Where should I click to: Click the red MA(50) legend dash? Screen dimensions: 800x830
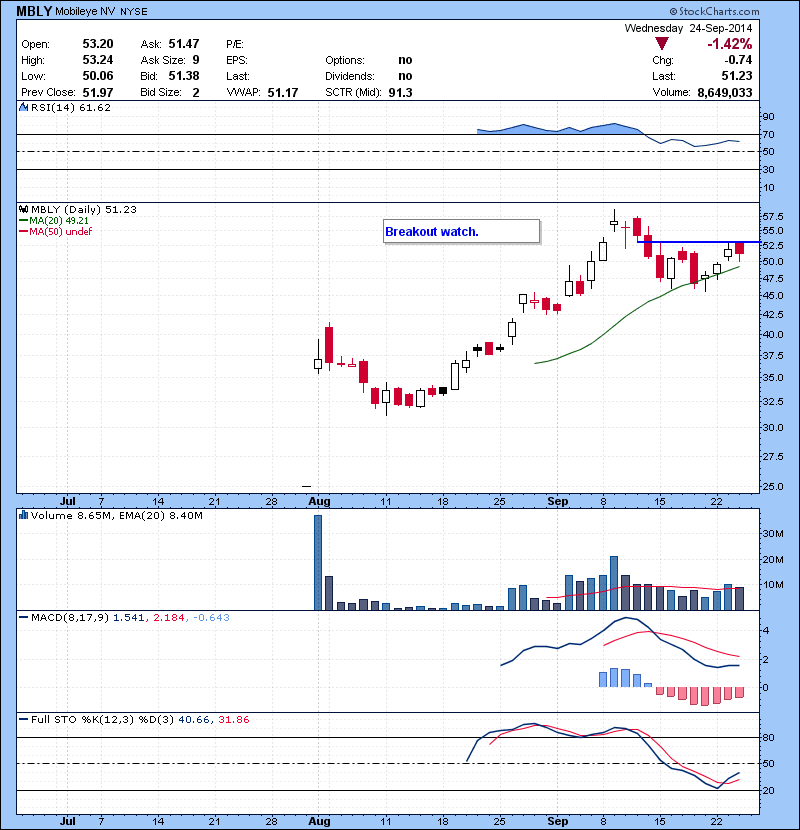coord(23,232)
